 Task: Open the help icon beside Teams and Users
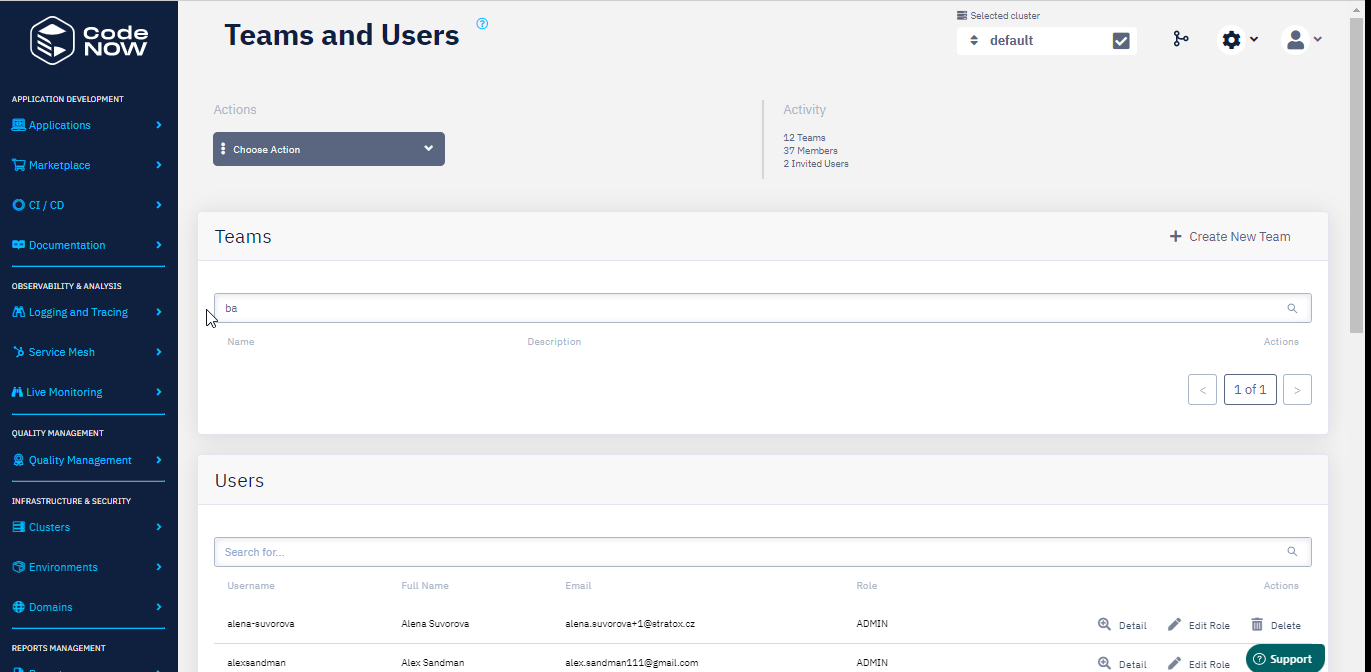coord(482,23)
